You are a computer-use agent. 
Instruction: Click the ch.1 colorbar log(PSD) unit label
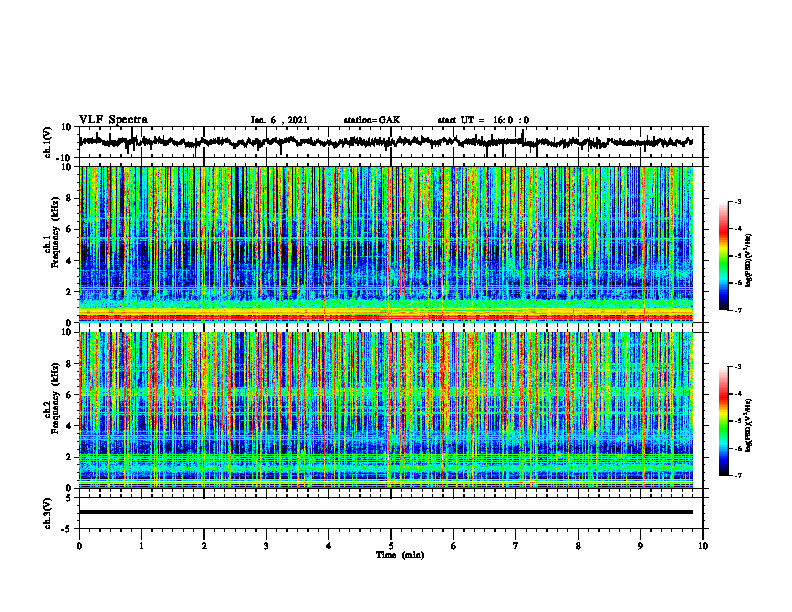(749, 261)
